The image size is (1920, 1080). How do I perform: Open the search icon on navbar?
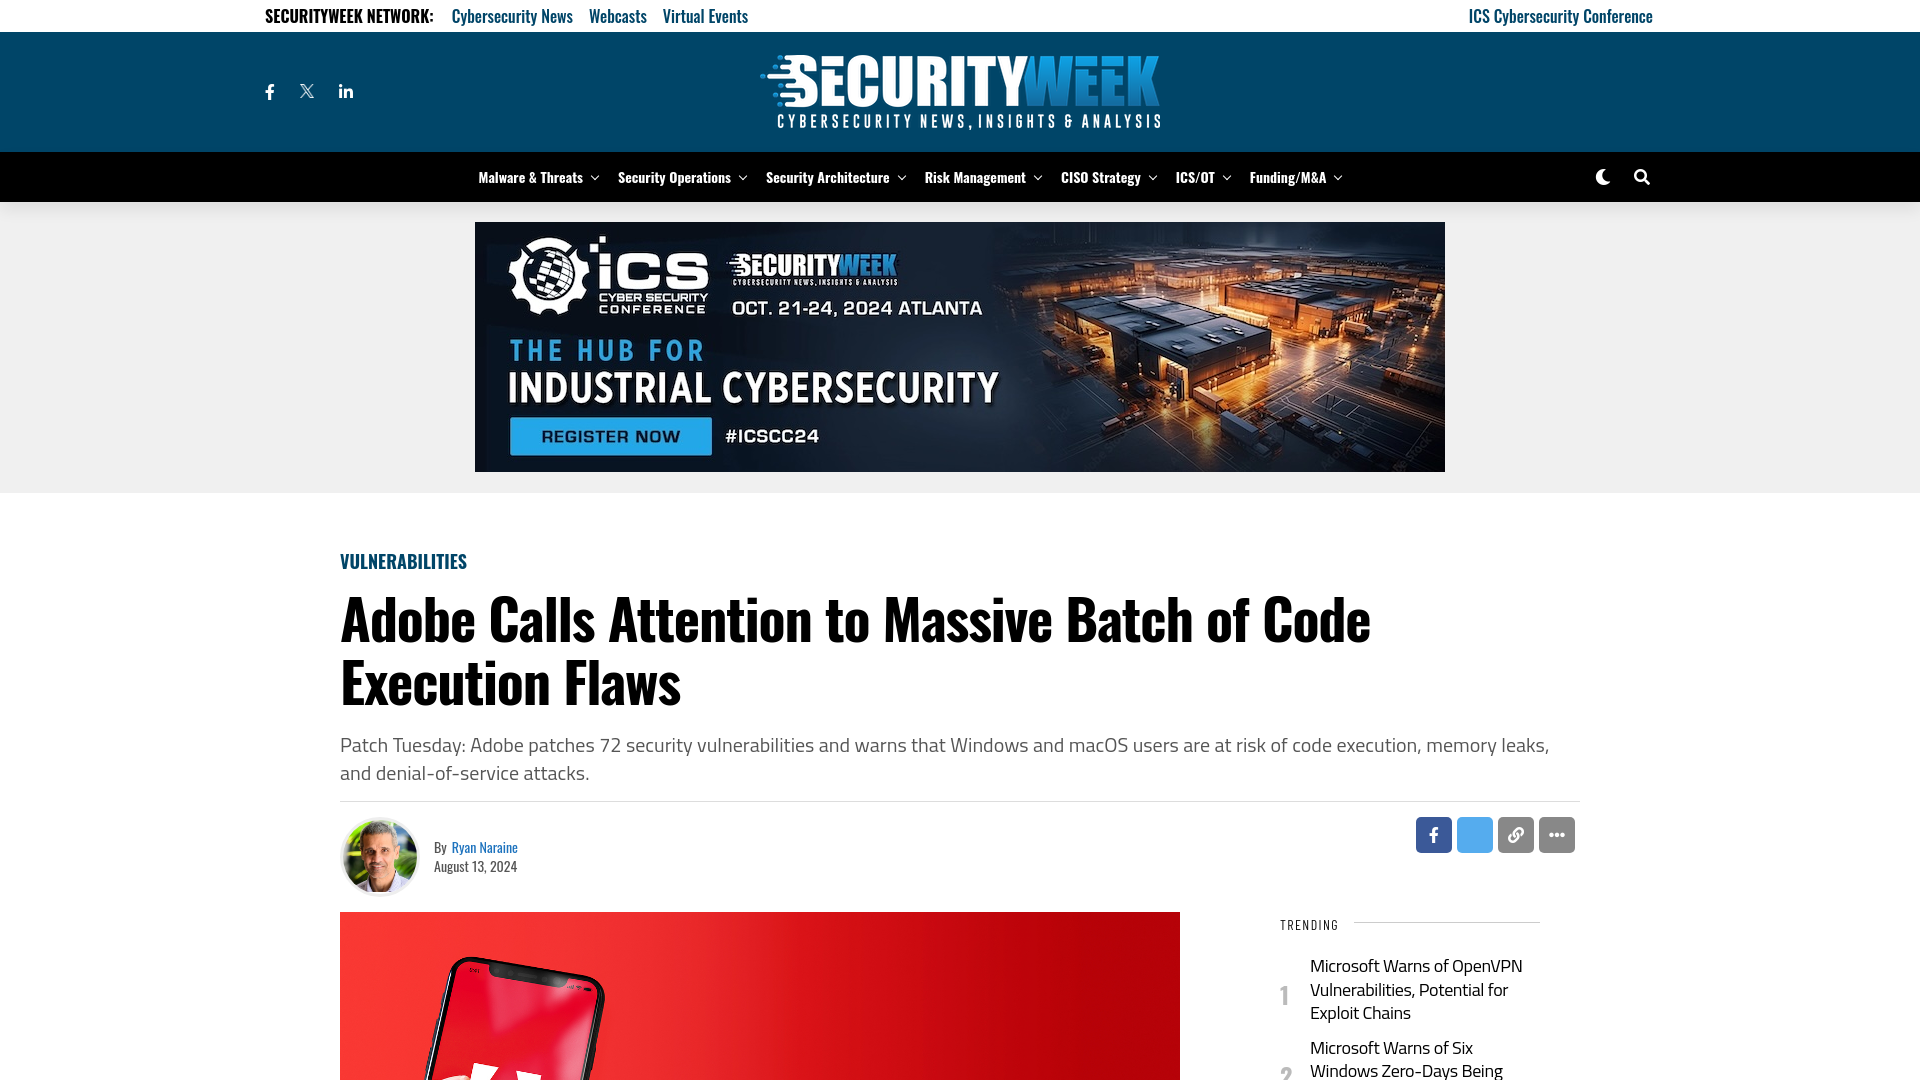pos(1640,175)
